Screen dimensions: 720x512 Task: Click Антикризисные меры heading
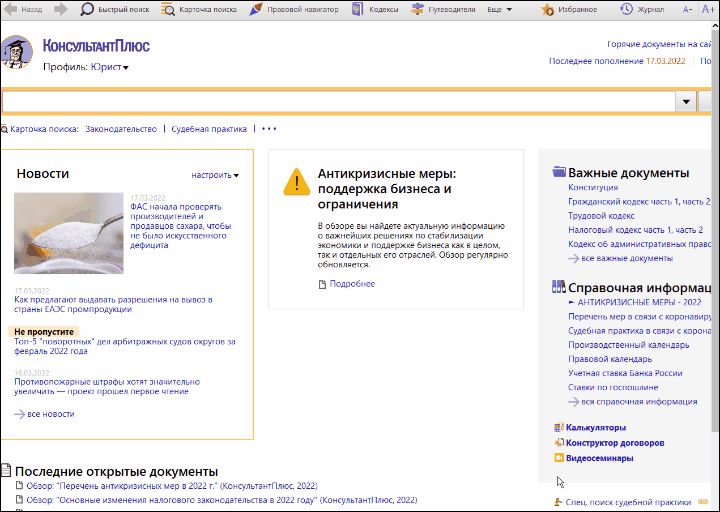point(387,189)
